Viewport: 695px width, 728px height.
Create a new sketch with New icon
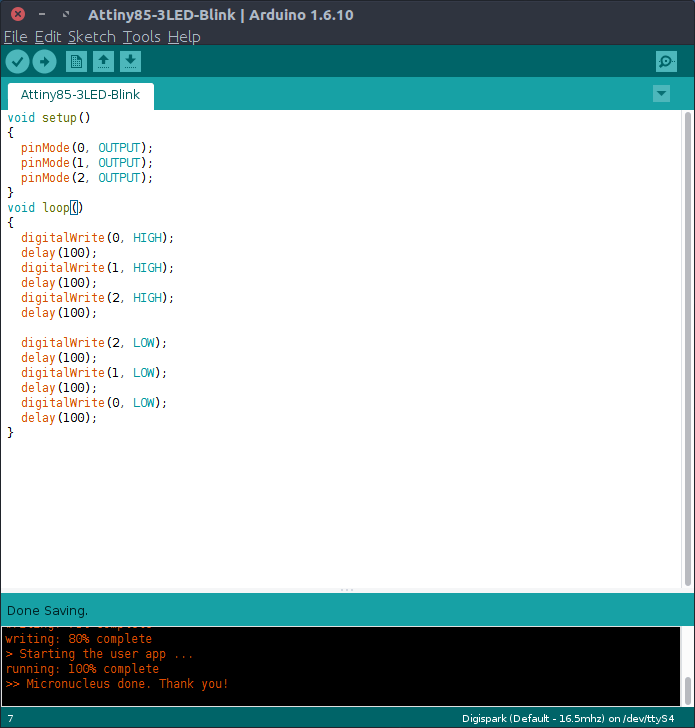point(76,62)
